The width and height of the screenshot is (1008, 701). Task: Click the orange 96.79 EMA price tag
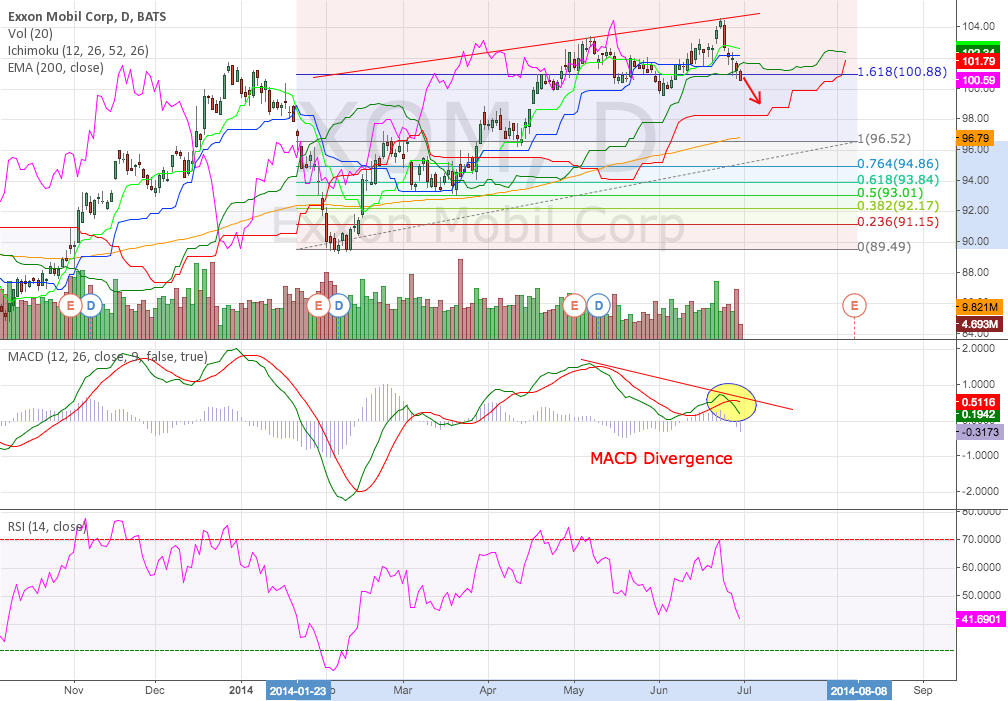[975, 138]
